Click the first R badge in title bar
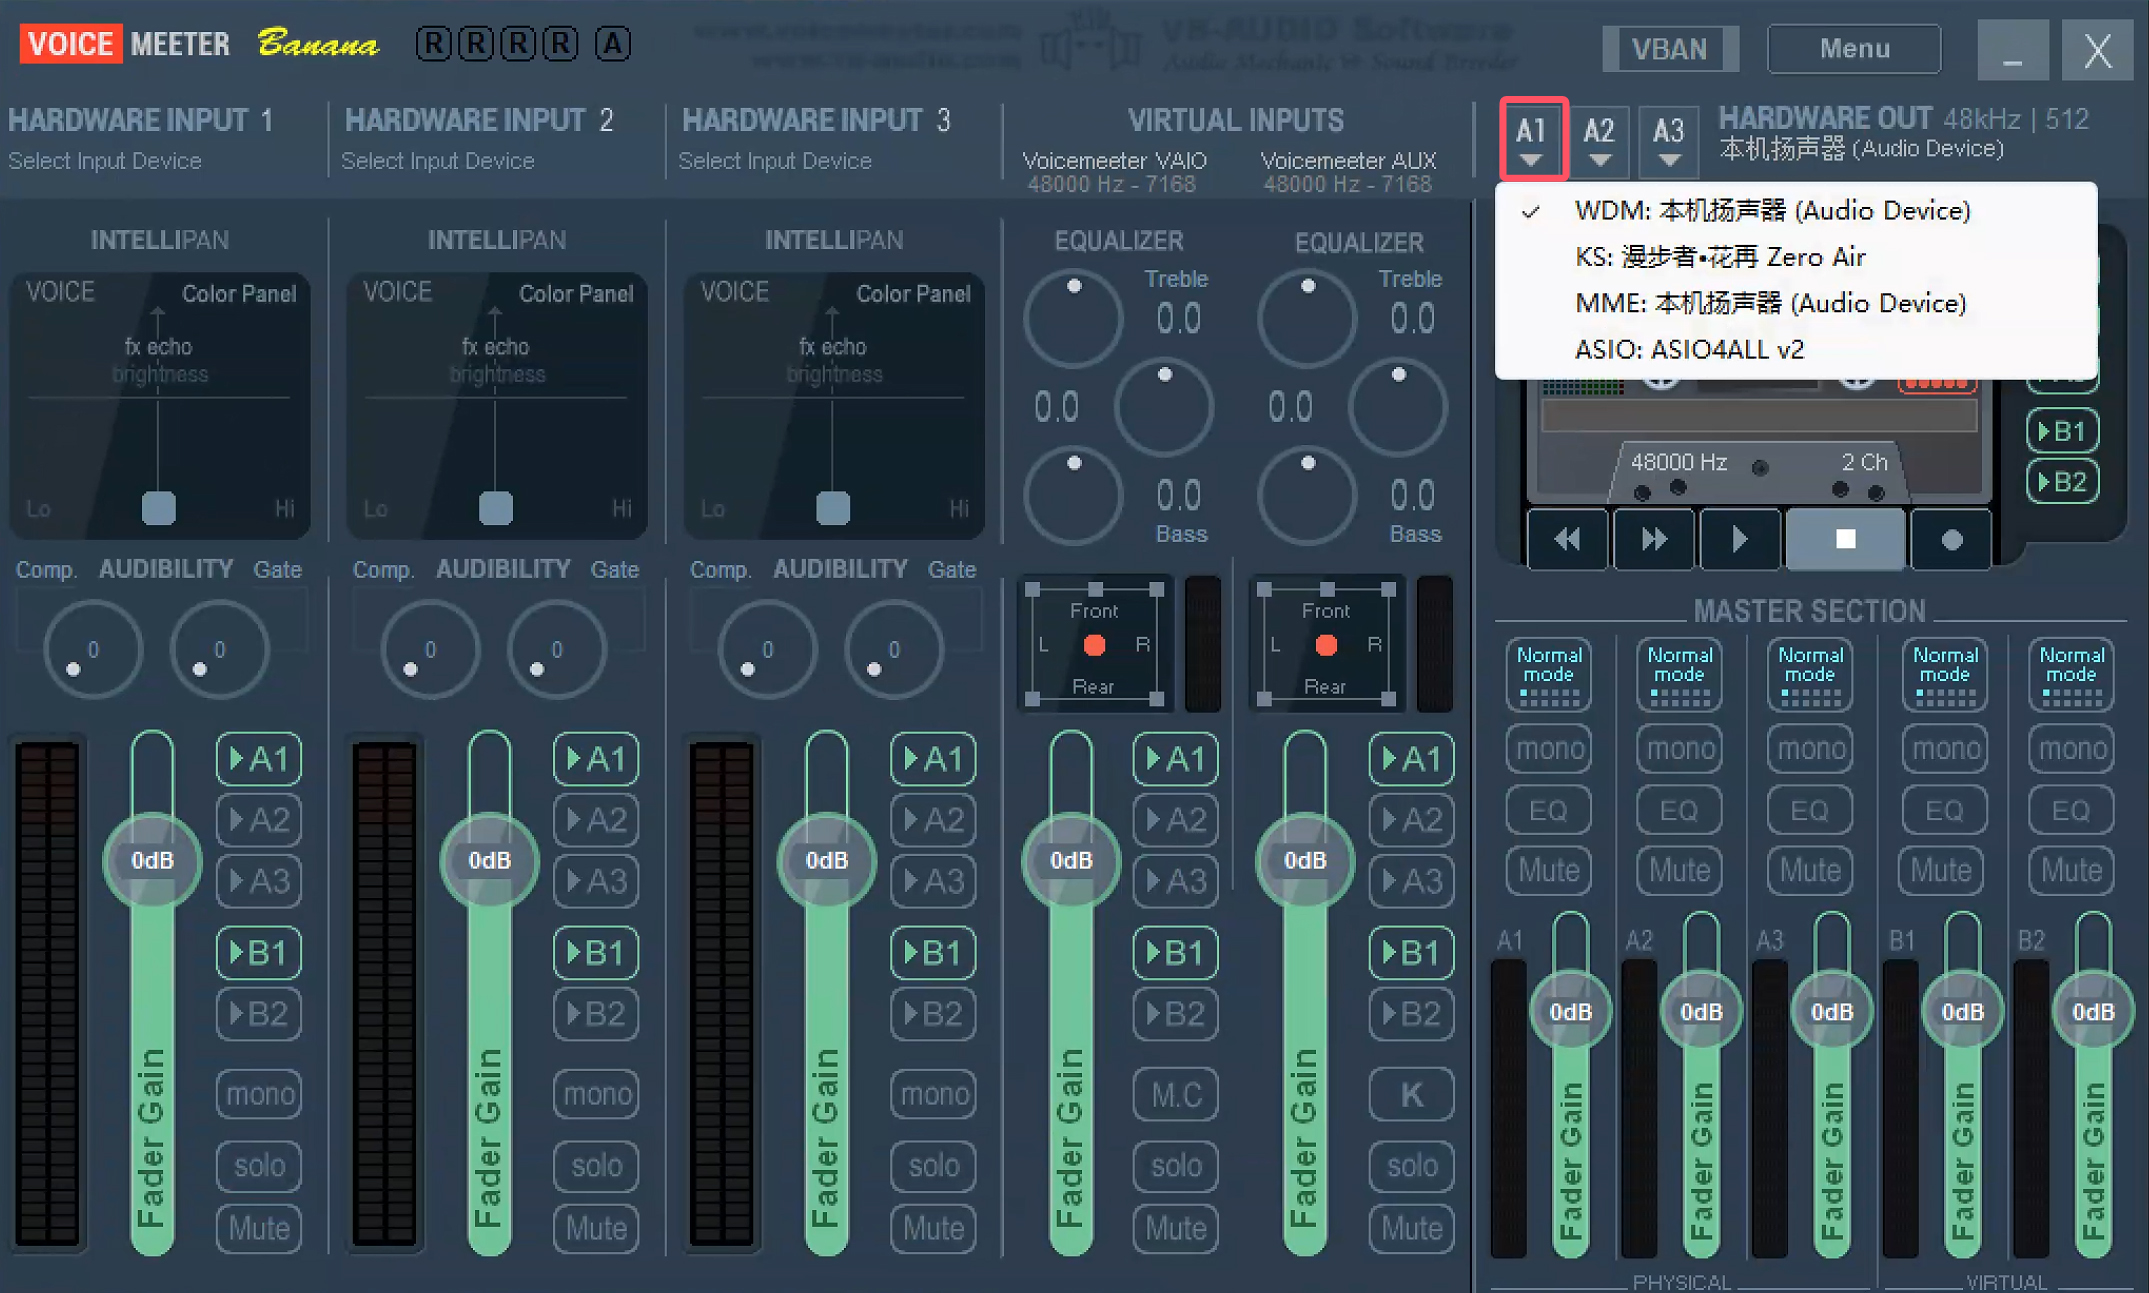 point(434,44)
